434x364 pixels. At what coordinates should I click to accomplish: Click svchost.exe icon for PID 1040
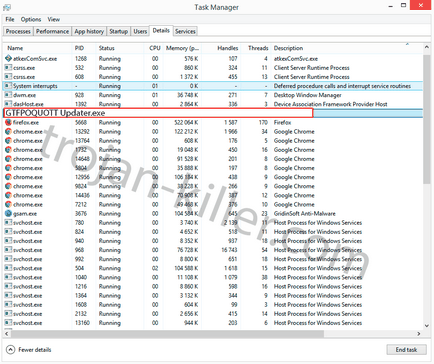8,277
